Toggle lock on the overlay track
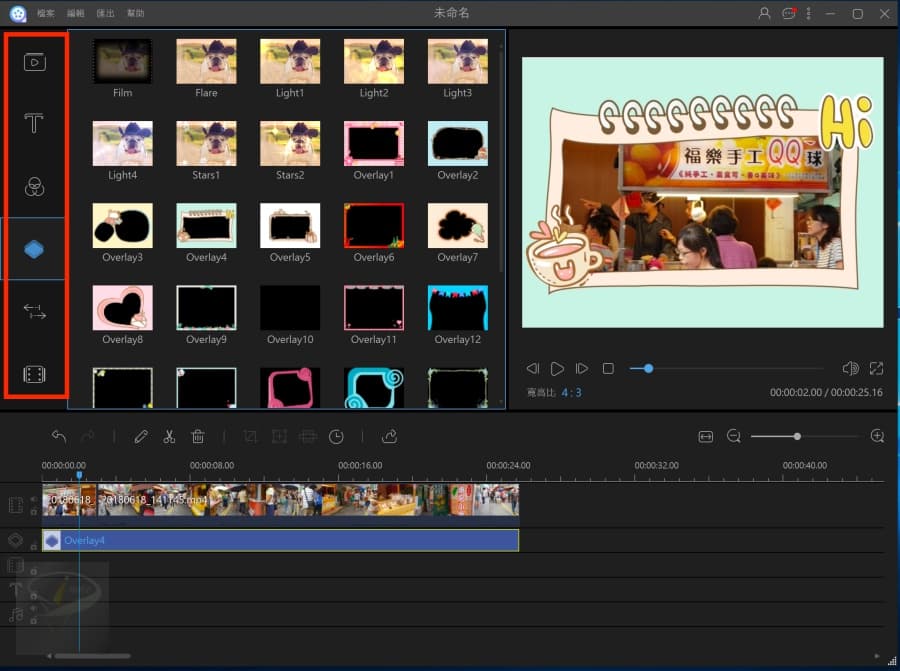 [33, 546]
